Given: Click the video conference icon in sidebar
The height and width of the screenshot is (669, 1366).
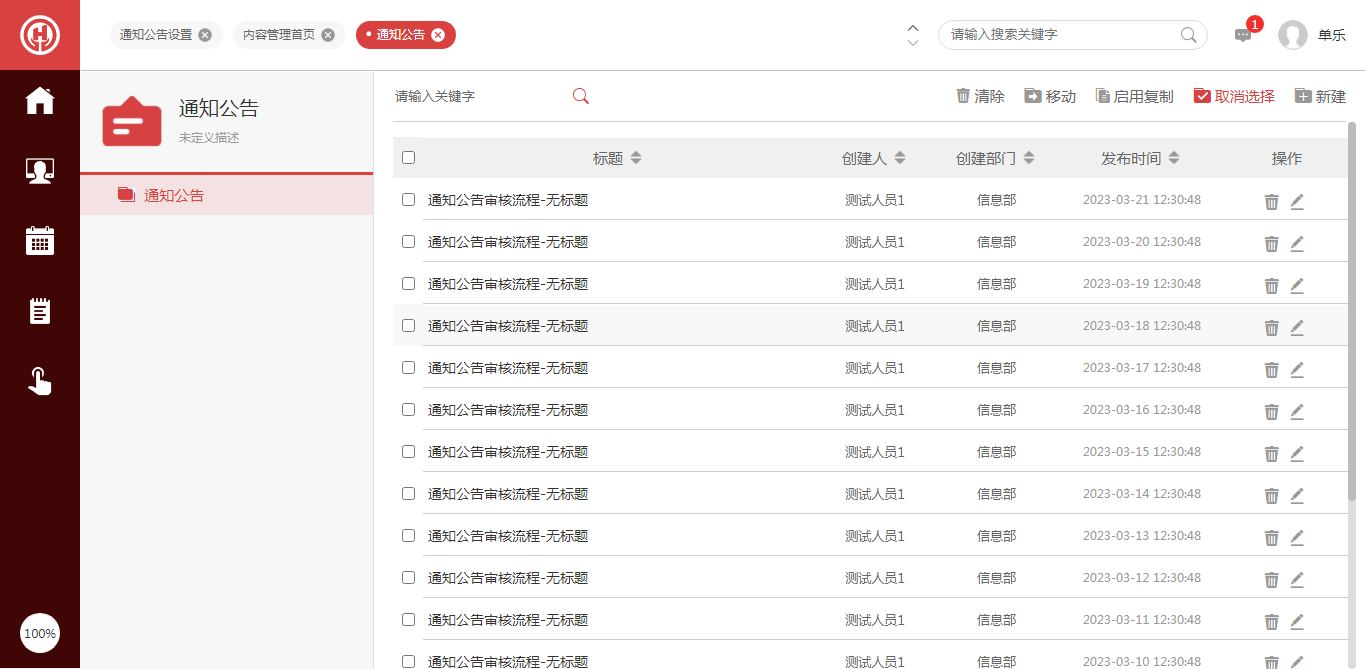Looking at the screenshot, I should point(40,171).
